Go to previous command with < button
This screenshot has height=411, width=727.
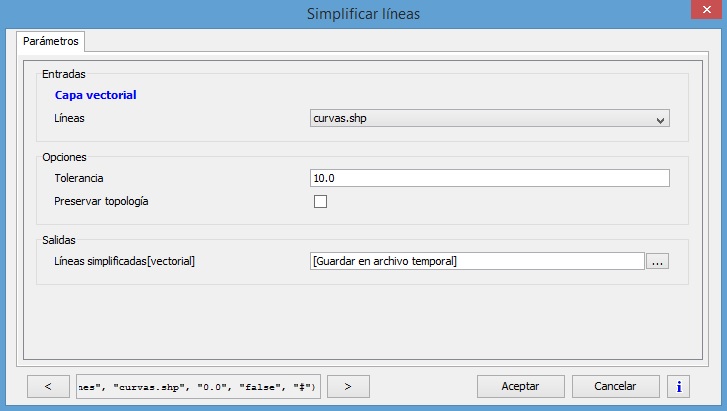coord(48,386)
